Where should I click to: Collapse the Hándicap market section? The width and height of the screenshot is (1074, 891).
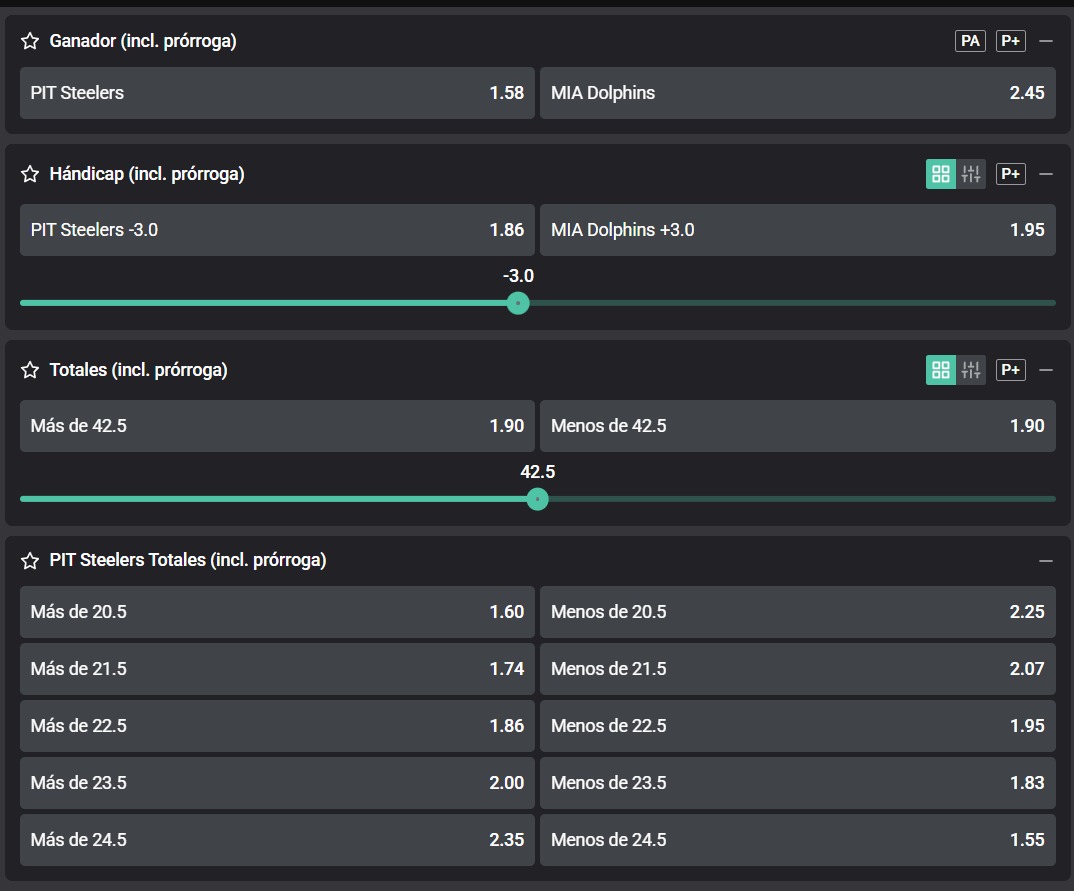[1046, 174]
